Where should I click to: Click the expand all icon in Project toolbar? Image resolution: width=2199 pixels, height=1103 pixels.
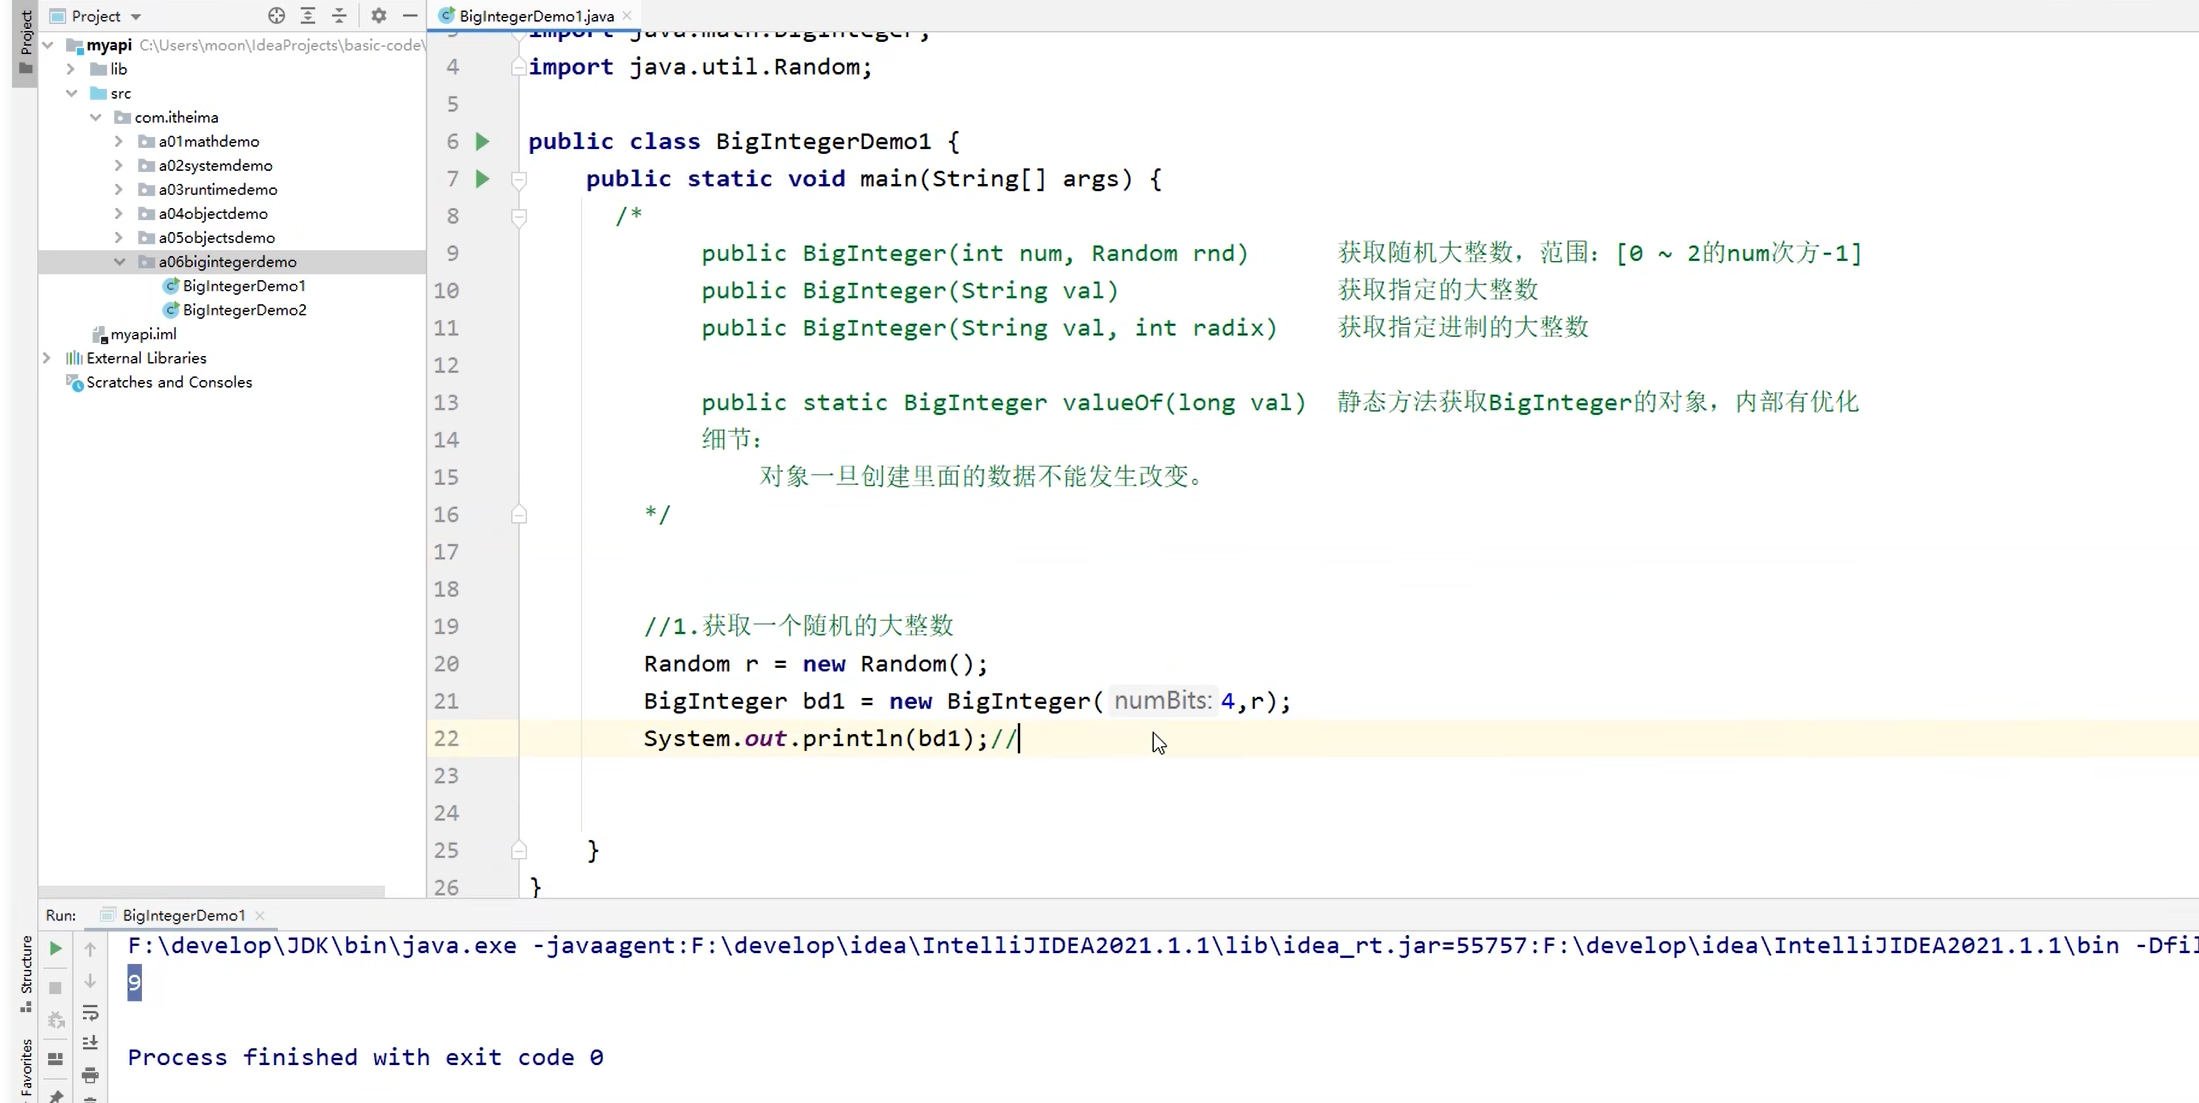tap(308, 16)
